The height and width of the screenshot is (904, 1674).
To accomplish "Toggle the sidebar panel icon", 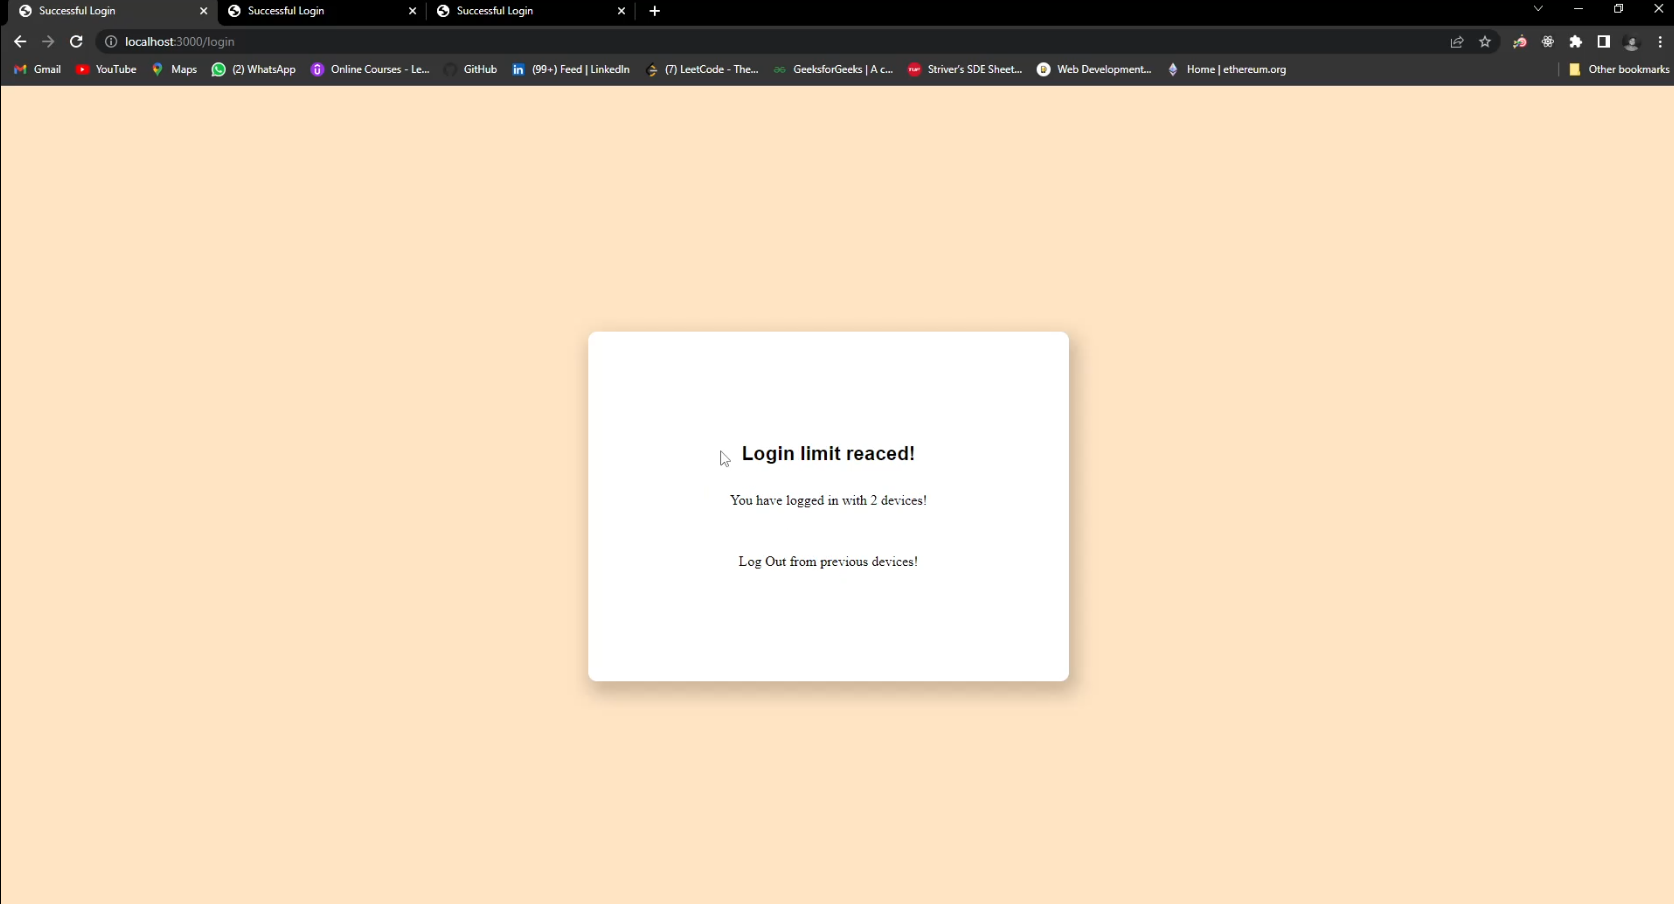I will tap(1603, 42).
